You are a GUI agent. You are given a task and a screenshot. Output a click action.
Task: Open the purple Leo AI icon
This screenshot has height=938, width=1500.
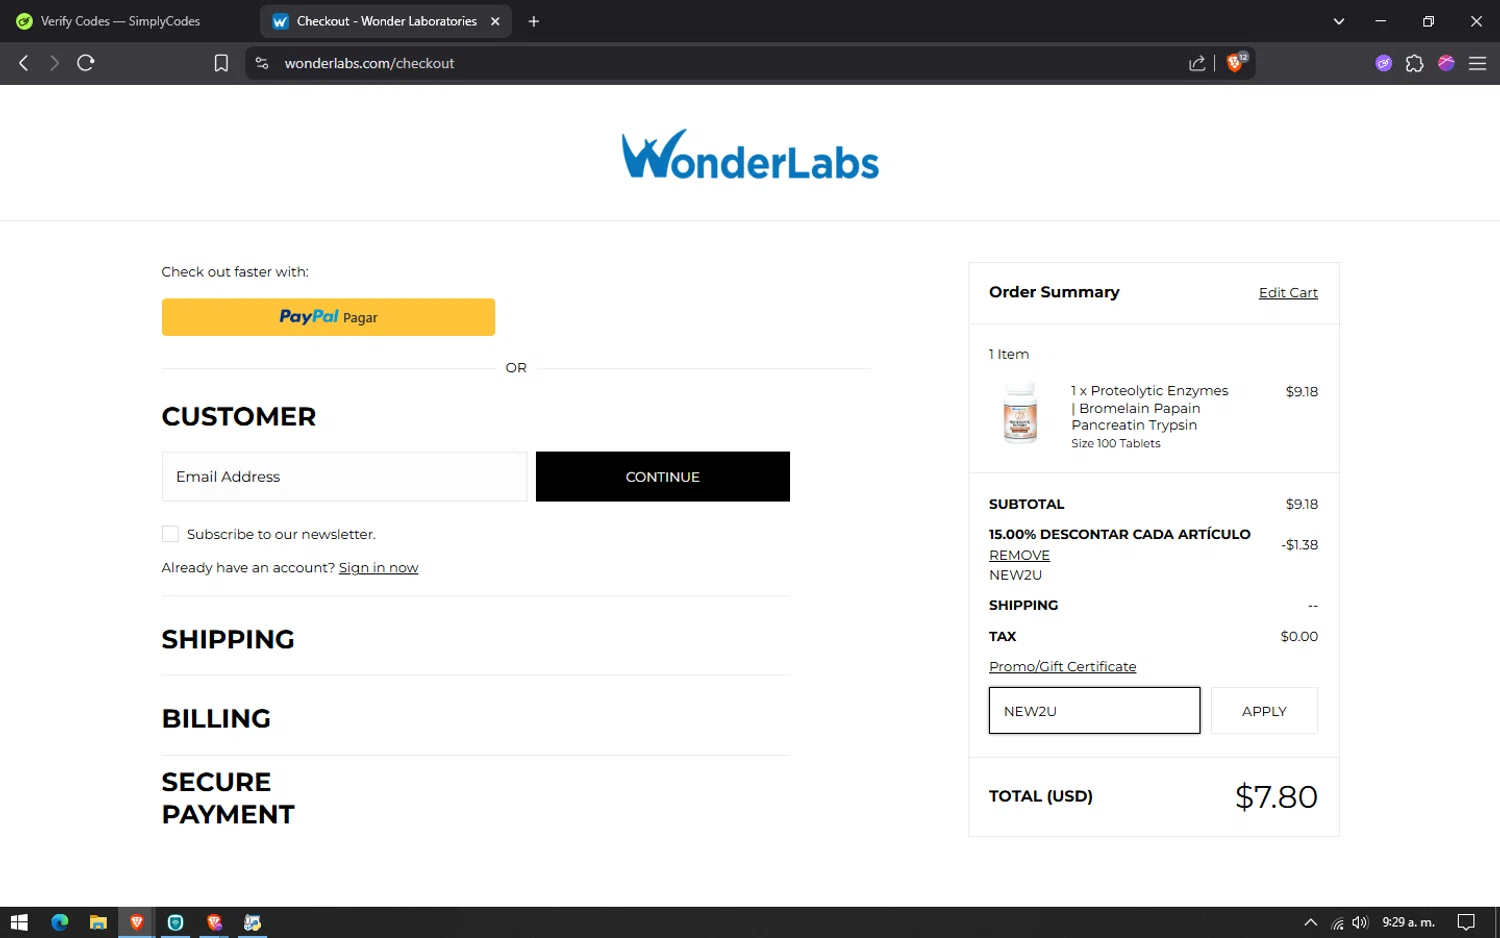tap(1384, 63)
